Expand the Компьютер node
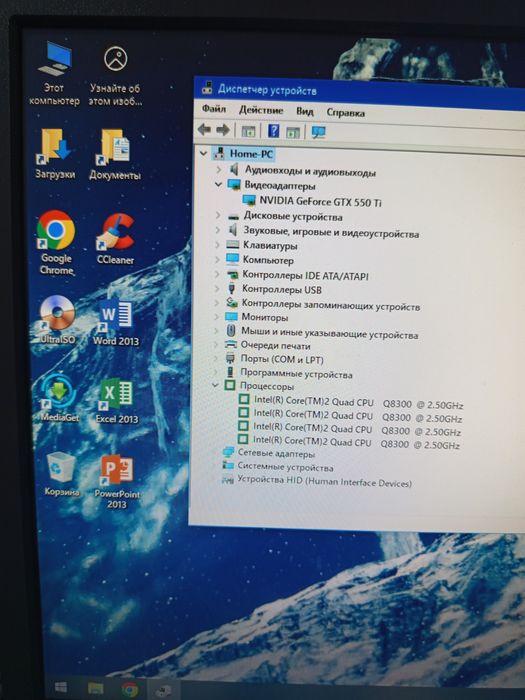The image size is (525, 700). click(x=217, y=260)
